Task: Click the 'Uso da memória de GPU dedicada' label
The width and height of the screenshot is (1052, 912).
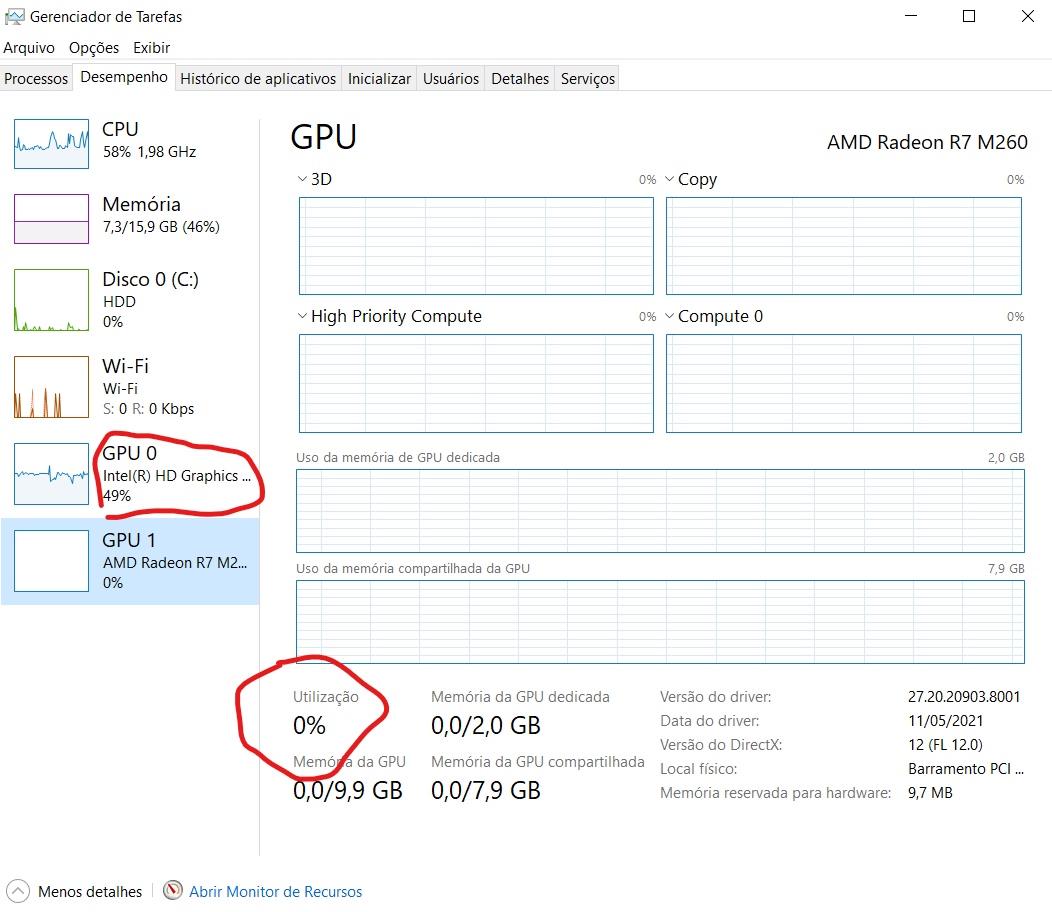Action: (398, 458)
